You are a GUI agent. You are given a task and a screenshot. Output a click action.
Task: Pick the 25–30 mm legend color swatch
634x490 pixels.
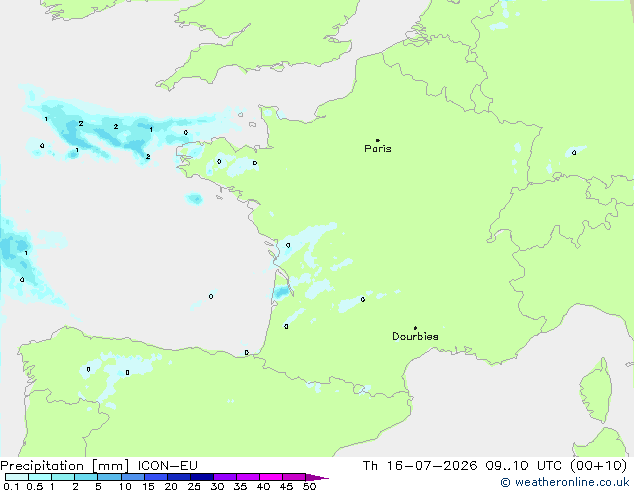[x=202, y=477]
